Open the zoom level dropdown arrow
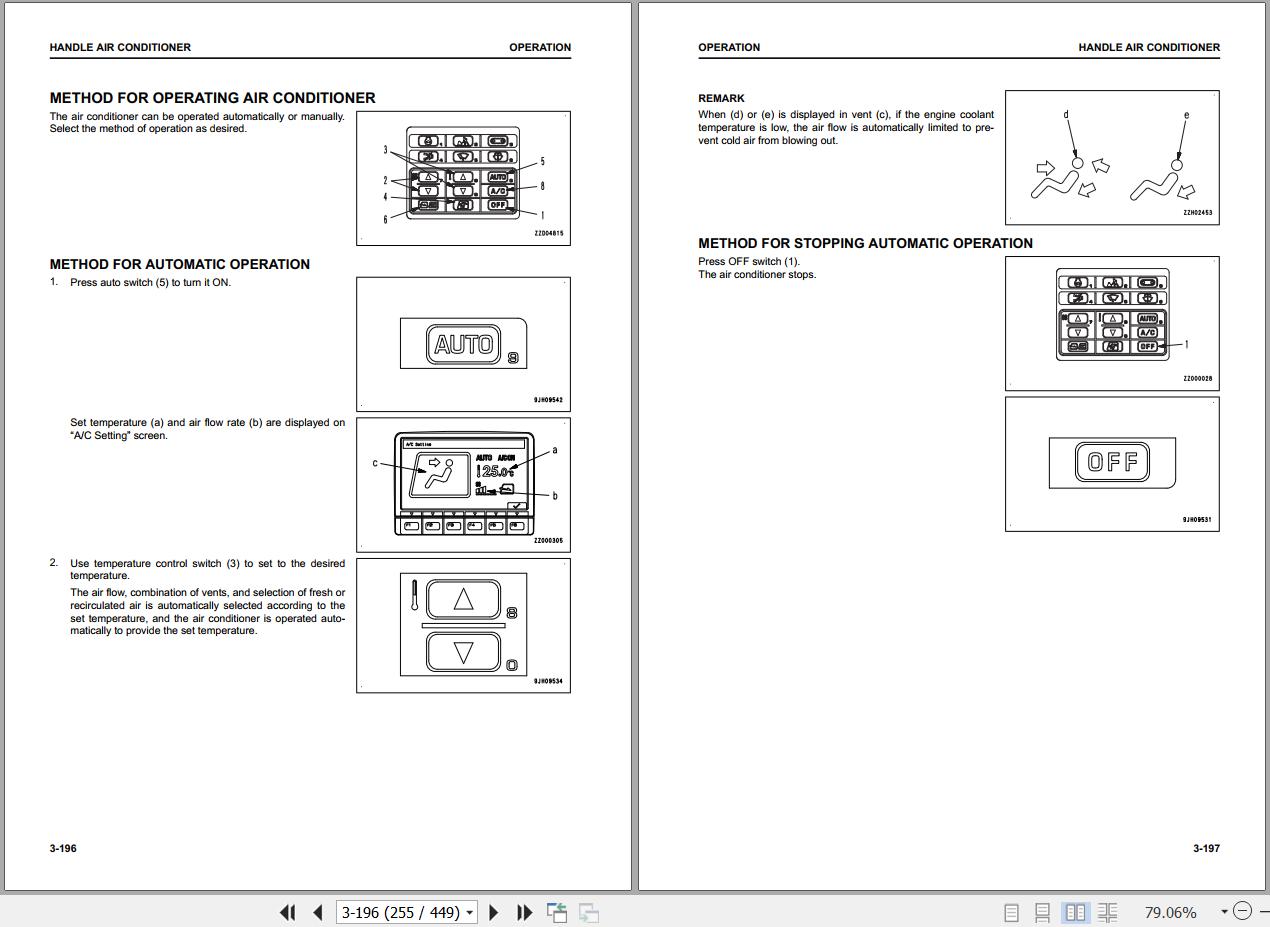This screenshot has height=927, width=1270. pyautogui.click(x=1224, y=912)
